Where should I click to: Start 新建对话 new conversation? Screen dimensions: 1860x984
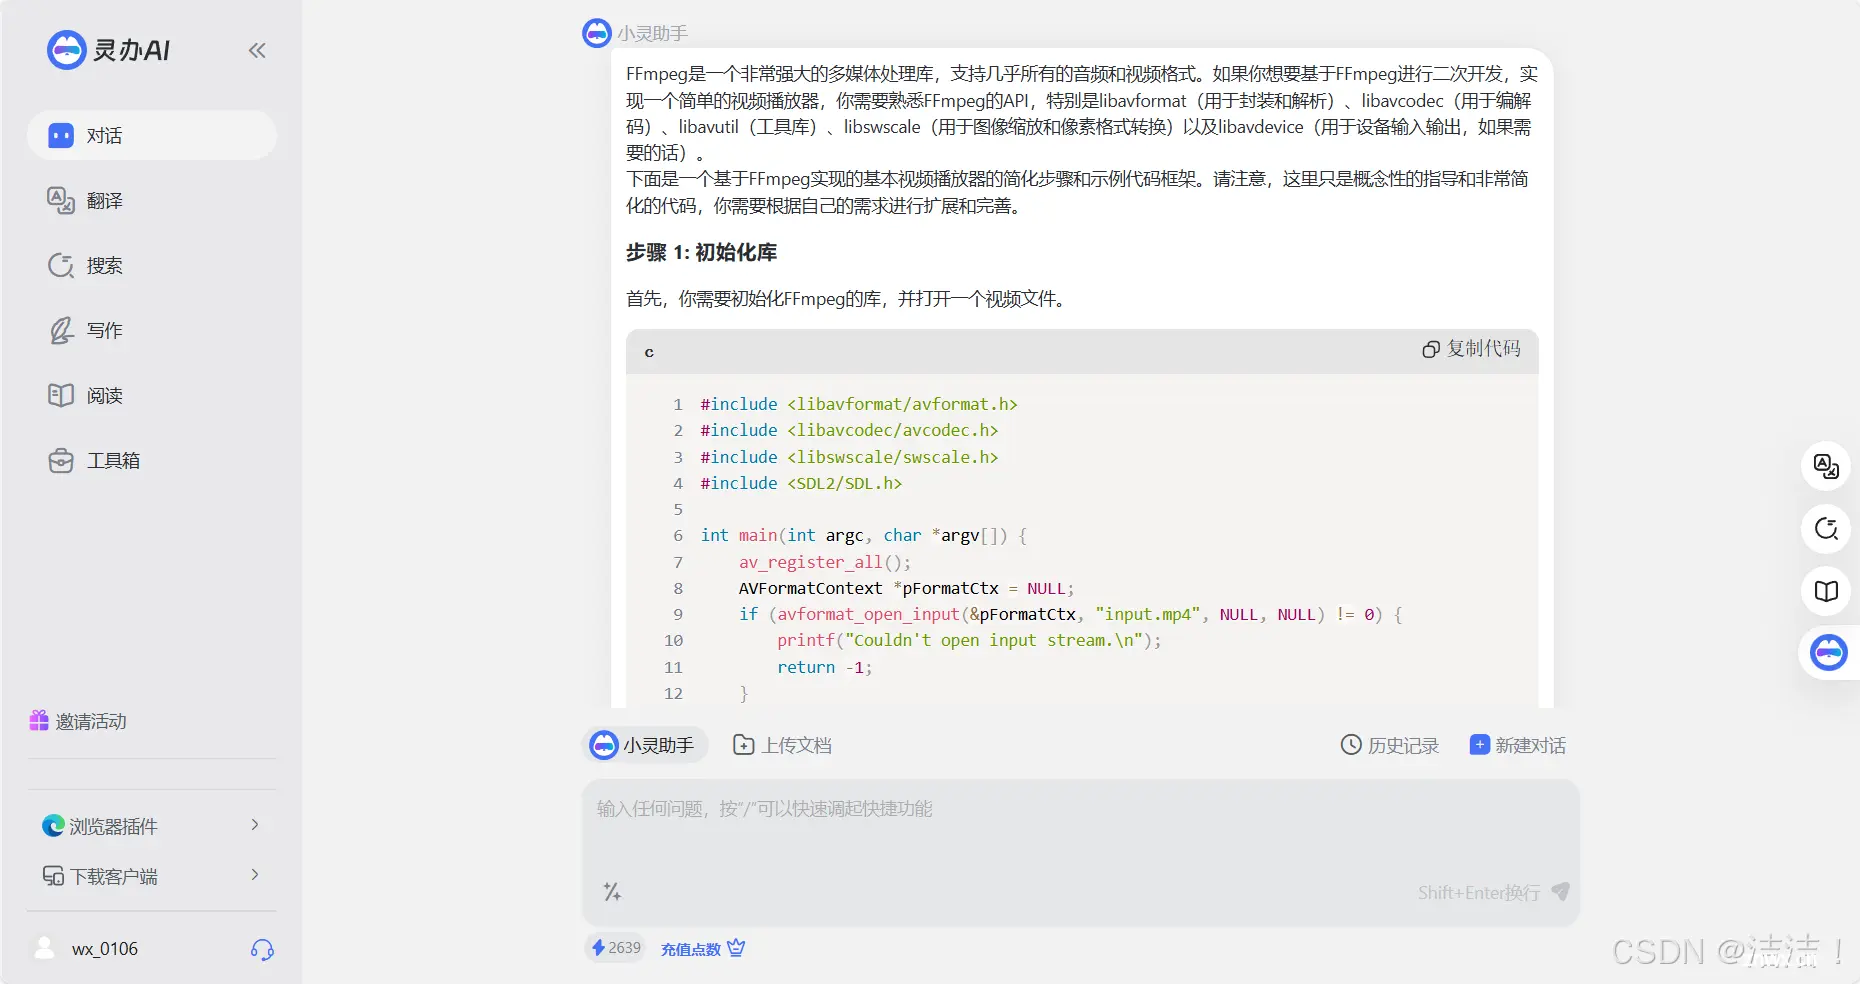(1518, 745)
